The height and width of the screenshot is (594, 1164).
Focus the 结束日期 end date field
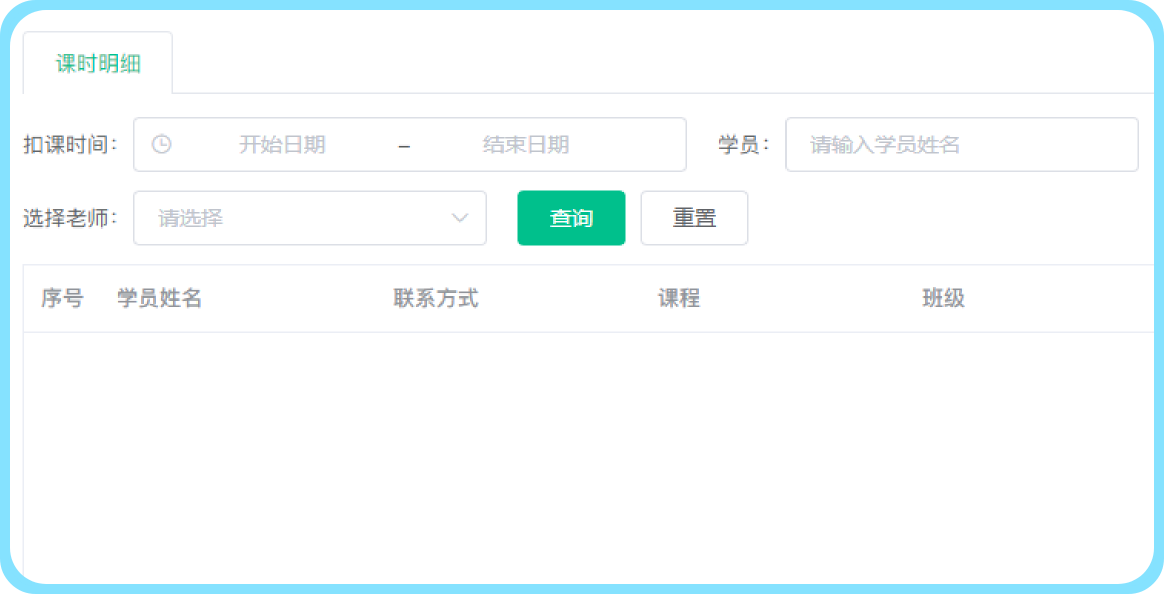click(x=526, y=144)
